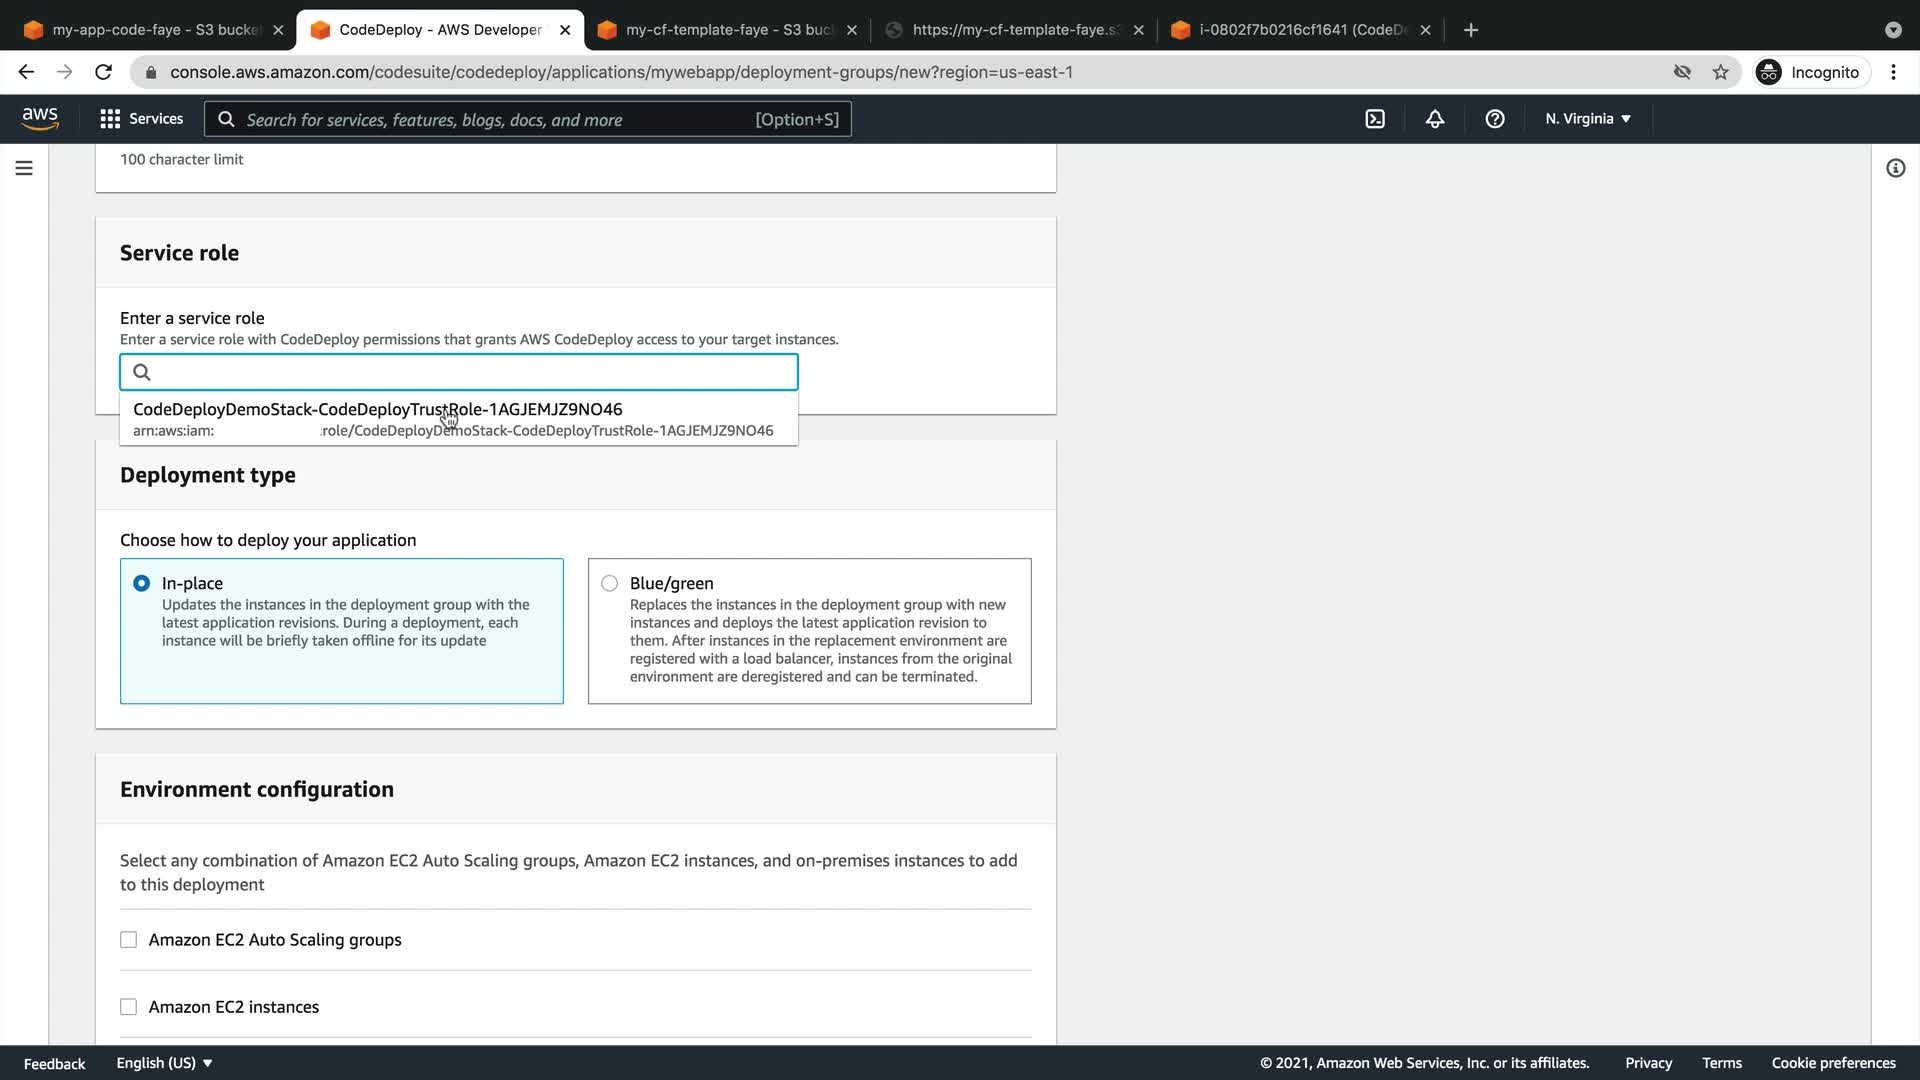Open the notifications bell icon
The height and width of the screenshot is (1080, 1920).
point(1434,119)
